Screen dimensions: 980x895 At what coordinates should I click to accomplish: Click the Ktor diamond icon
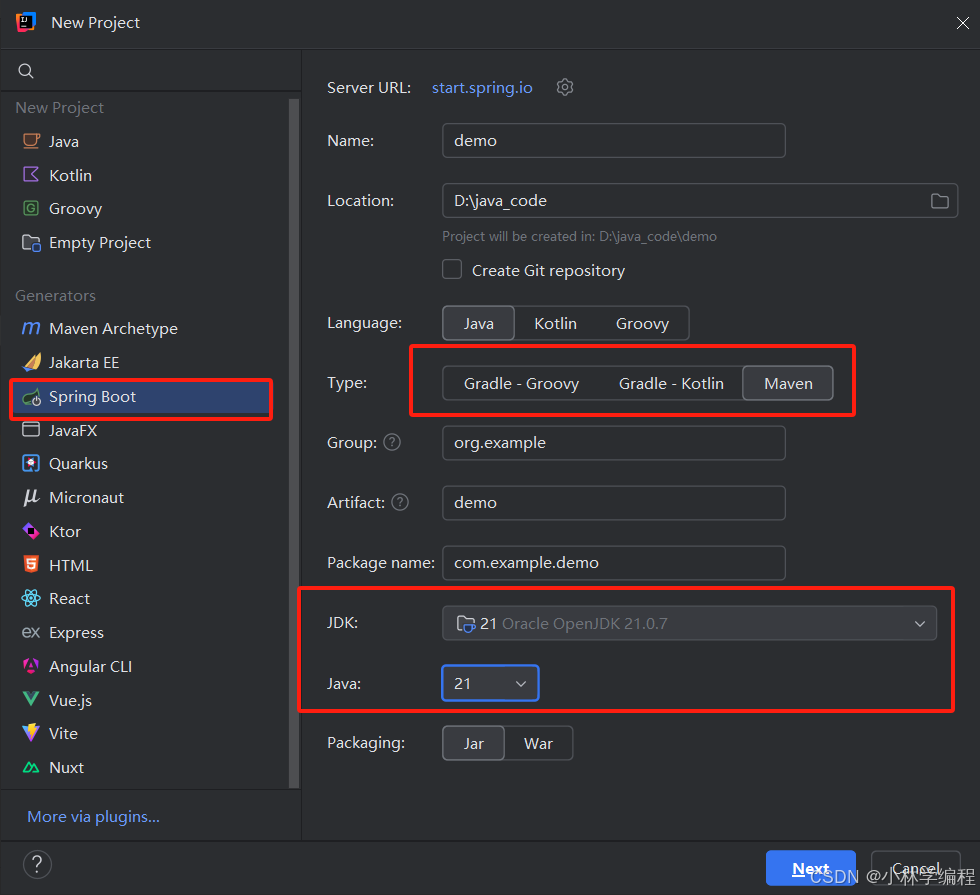coord(31,531)
